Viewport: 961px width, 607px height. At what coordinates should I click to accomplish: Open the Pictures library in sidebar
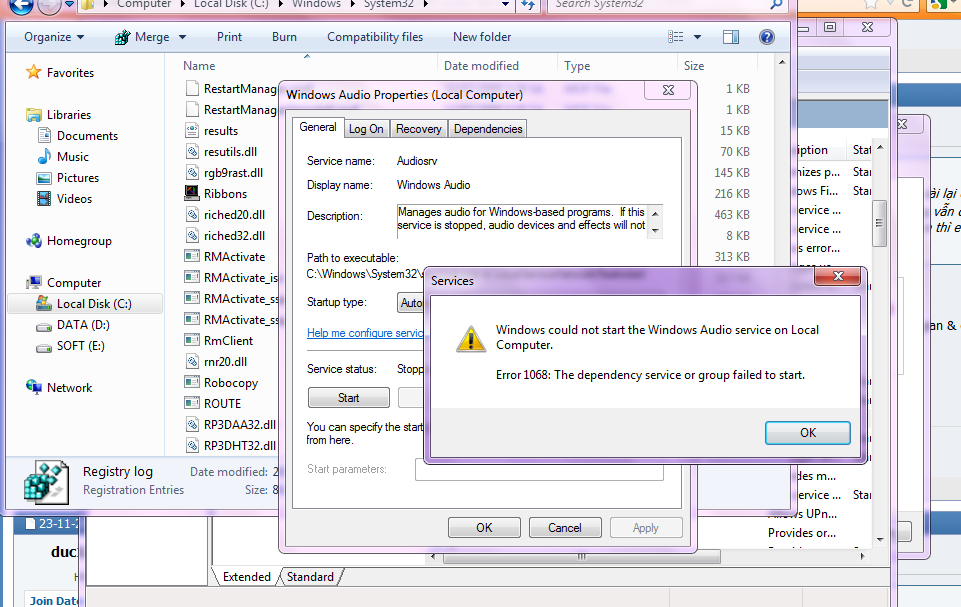pyautogui.click(x=77, y=178)
